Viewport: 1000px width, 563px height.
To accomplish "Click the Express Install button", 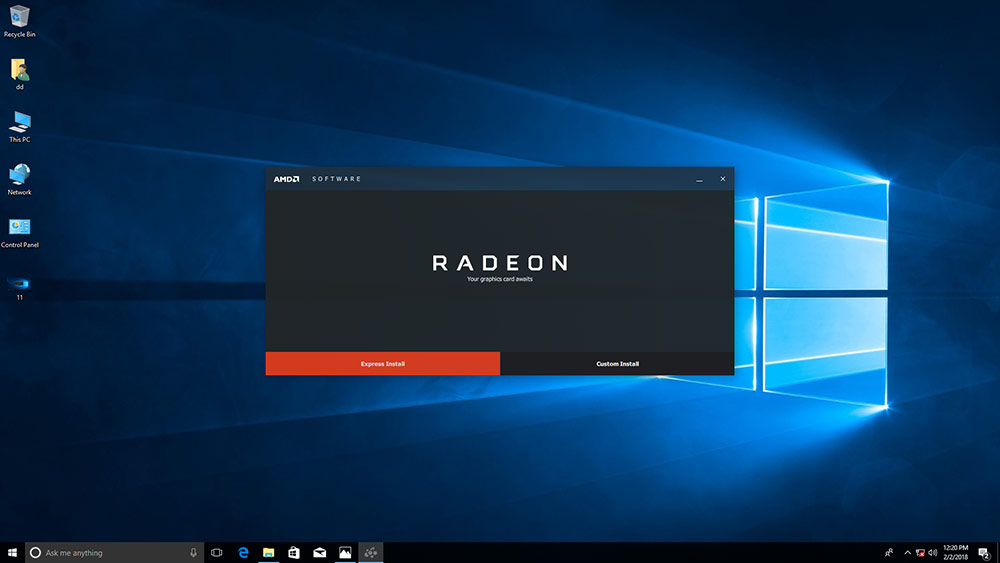I will point(383,363).
